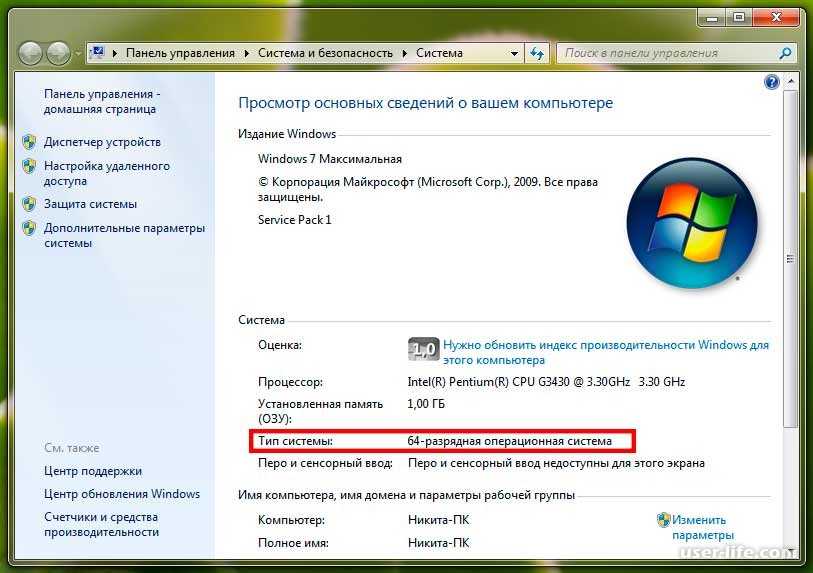Click the installed memory value 1,00 ГБ
Image resolution: width=813 pixels, height=573 pixels.
pos(426,404)
